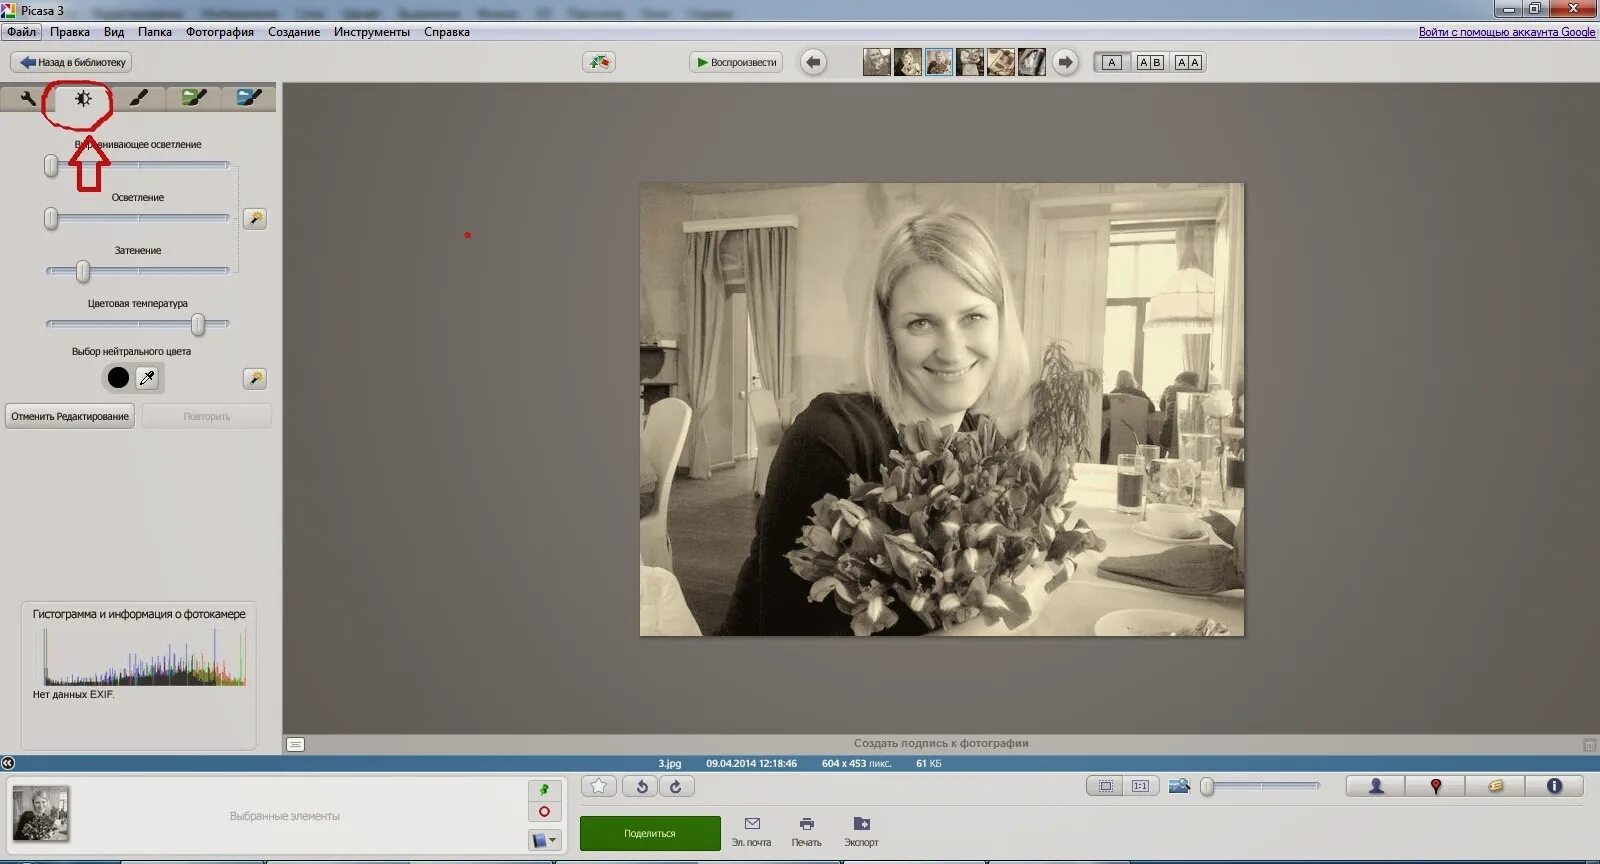Image resolution: width=1600 pixels, height=864 pixels.
Task: Select the lighting and color tuning tab
Action: (83, 98)
